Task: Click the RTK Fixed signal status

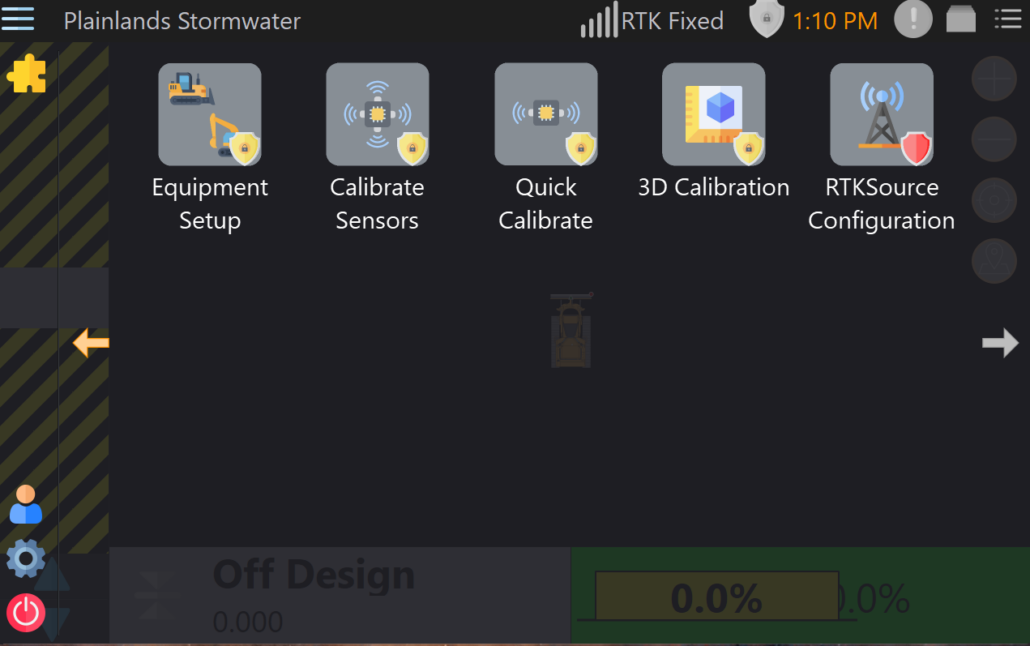Action: pyautogui.click(x=652, y=21)
